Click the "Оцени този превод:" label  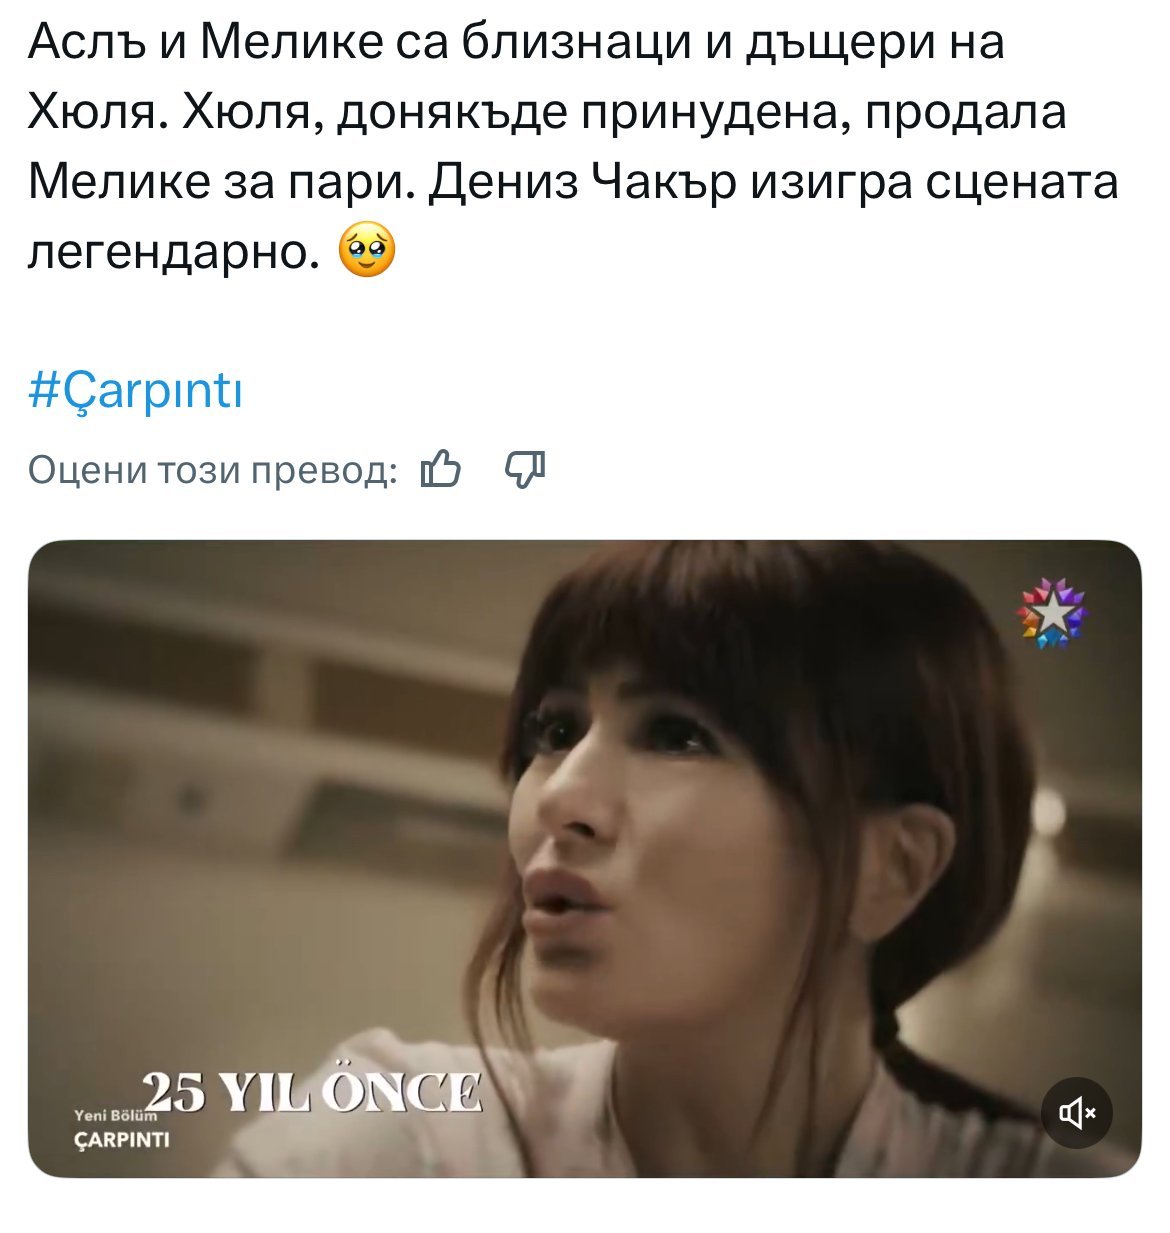(x=212, y=469)
